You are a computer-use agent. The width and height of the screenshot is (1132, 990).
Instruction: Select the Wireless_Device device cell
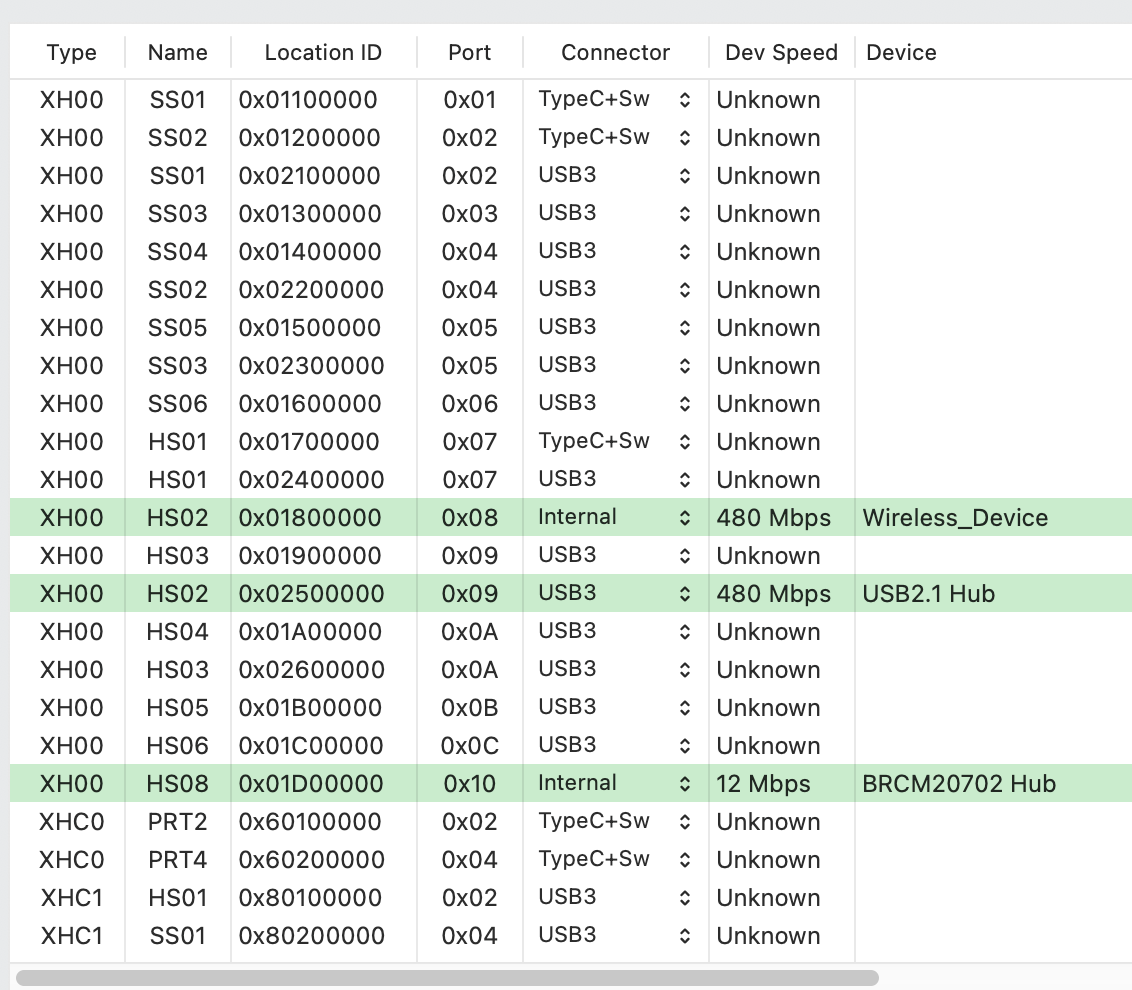point(955,518)
